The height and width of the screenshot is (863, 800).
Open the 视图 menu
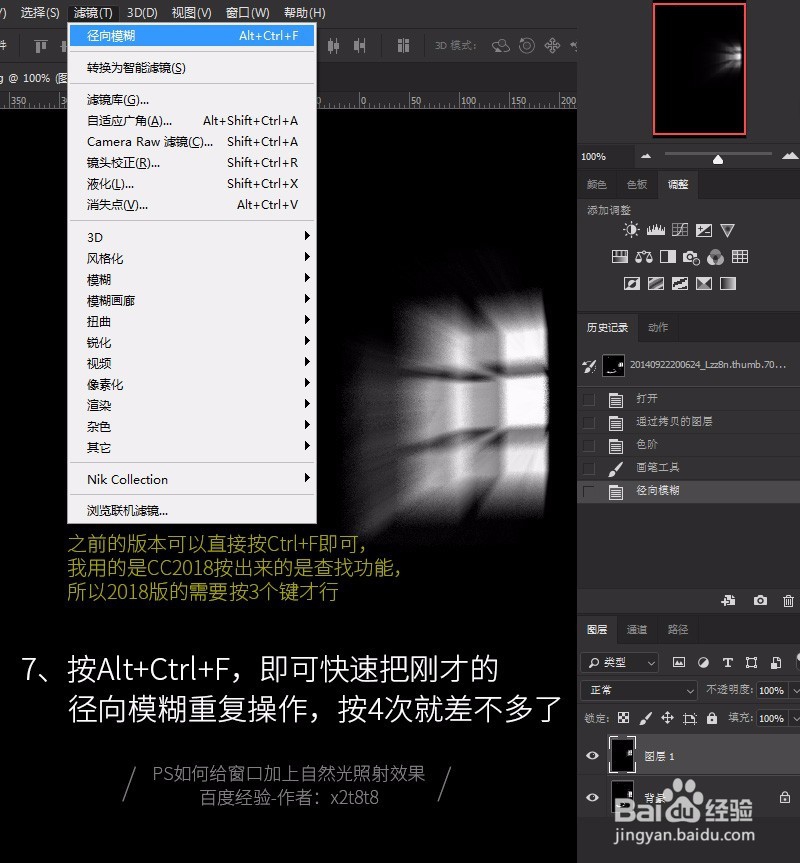(x=192, y=12)
